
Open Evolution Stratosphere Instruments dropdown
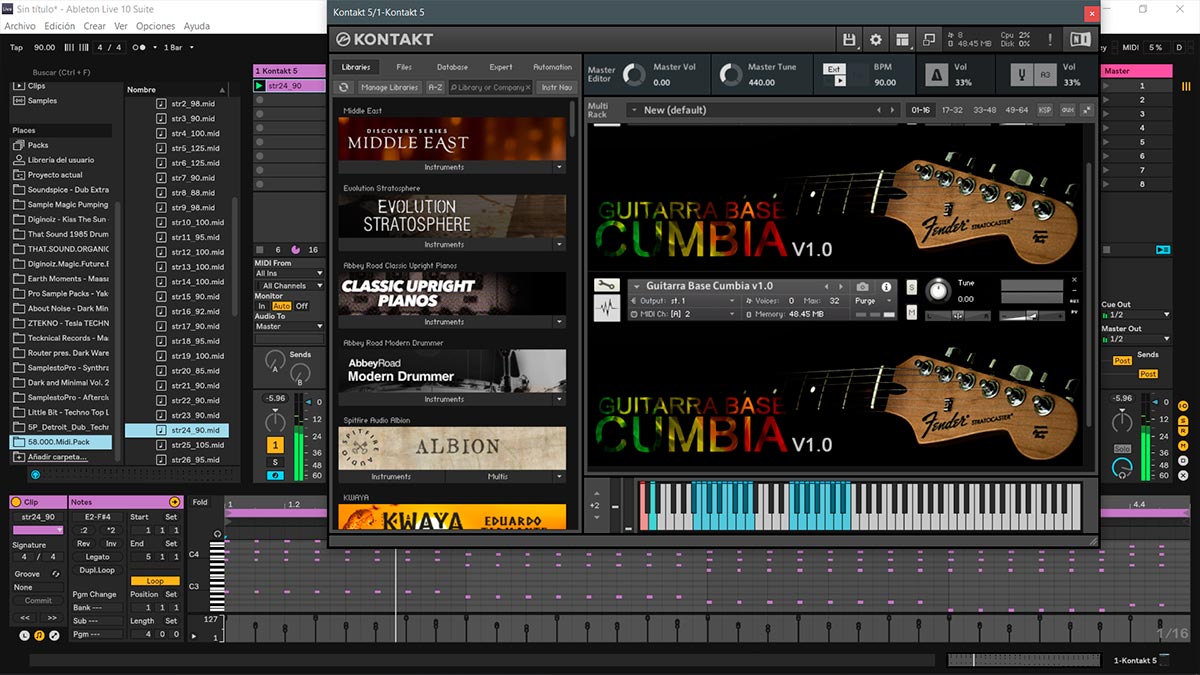click(560, 244)
